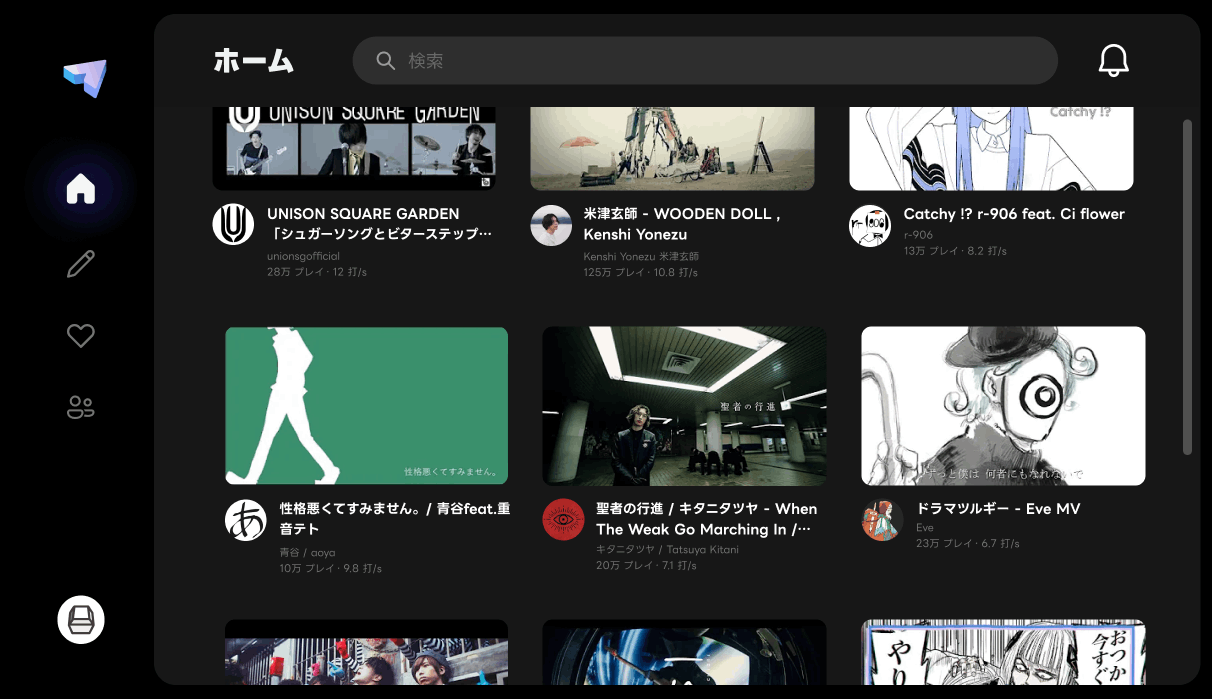Click UNISON SQUARE GARDEN channel avatar

[233, 224]
